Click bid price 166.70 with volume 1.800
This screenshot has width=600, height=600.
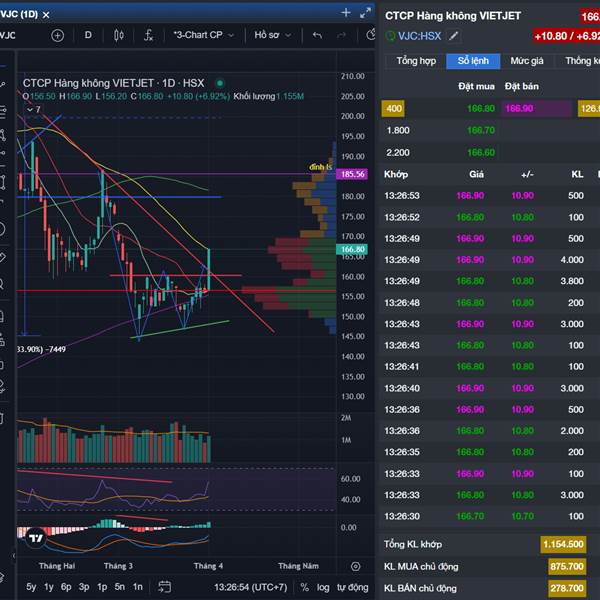(x=481, y=130)
